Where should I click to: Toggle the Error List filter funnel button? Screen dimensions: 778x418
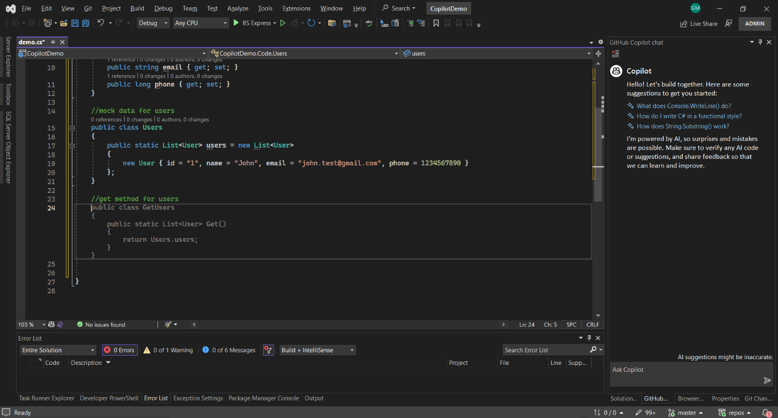tap(268, 350)
